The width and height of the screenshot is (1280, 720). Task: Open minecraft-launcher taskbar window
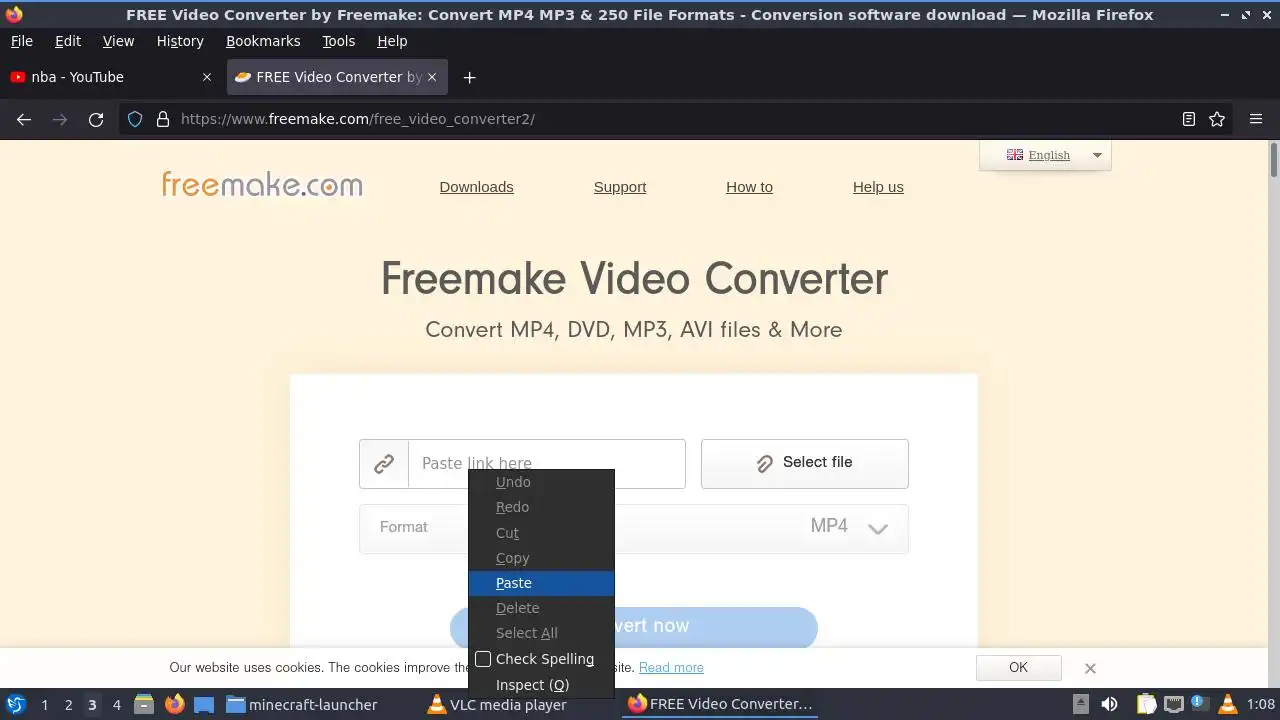click(302, 704)
